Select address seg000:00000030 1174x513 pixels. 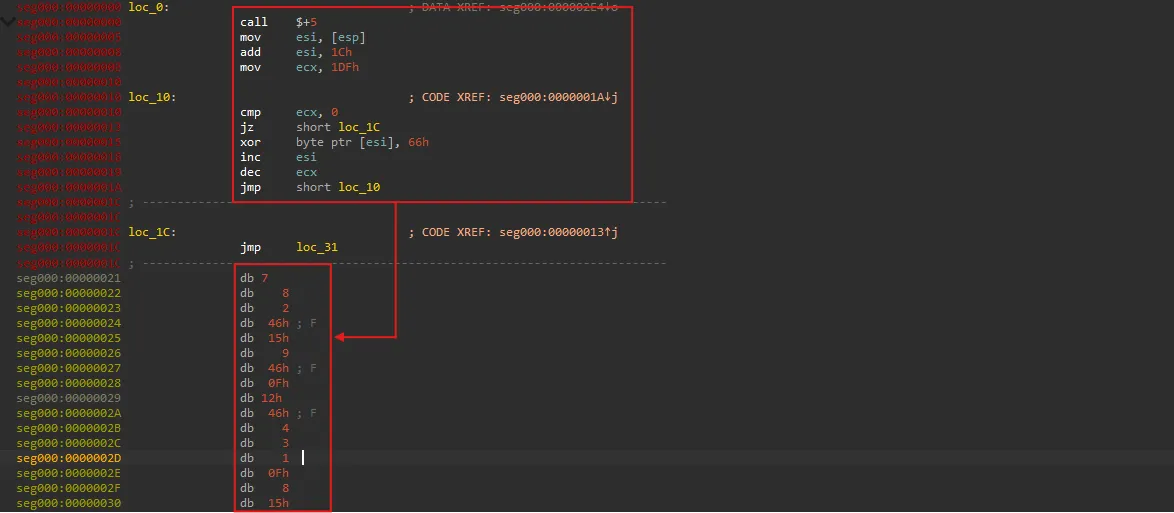click(x=69, y=502)
